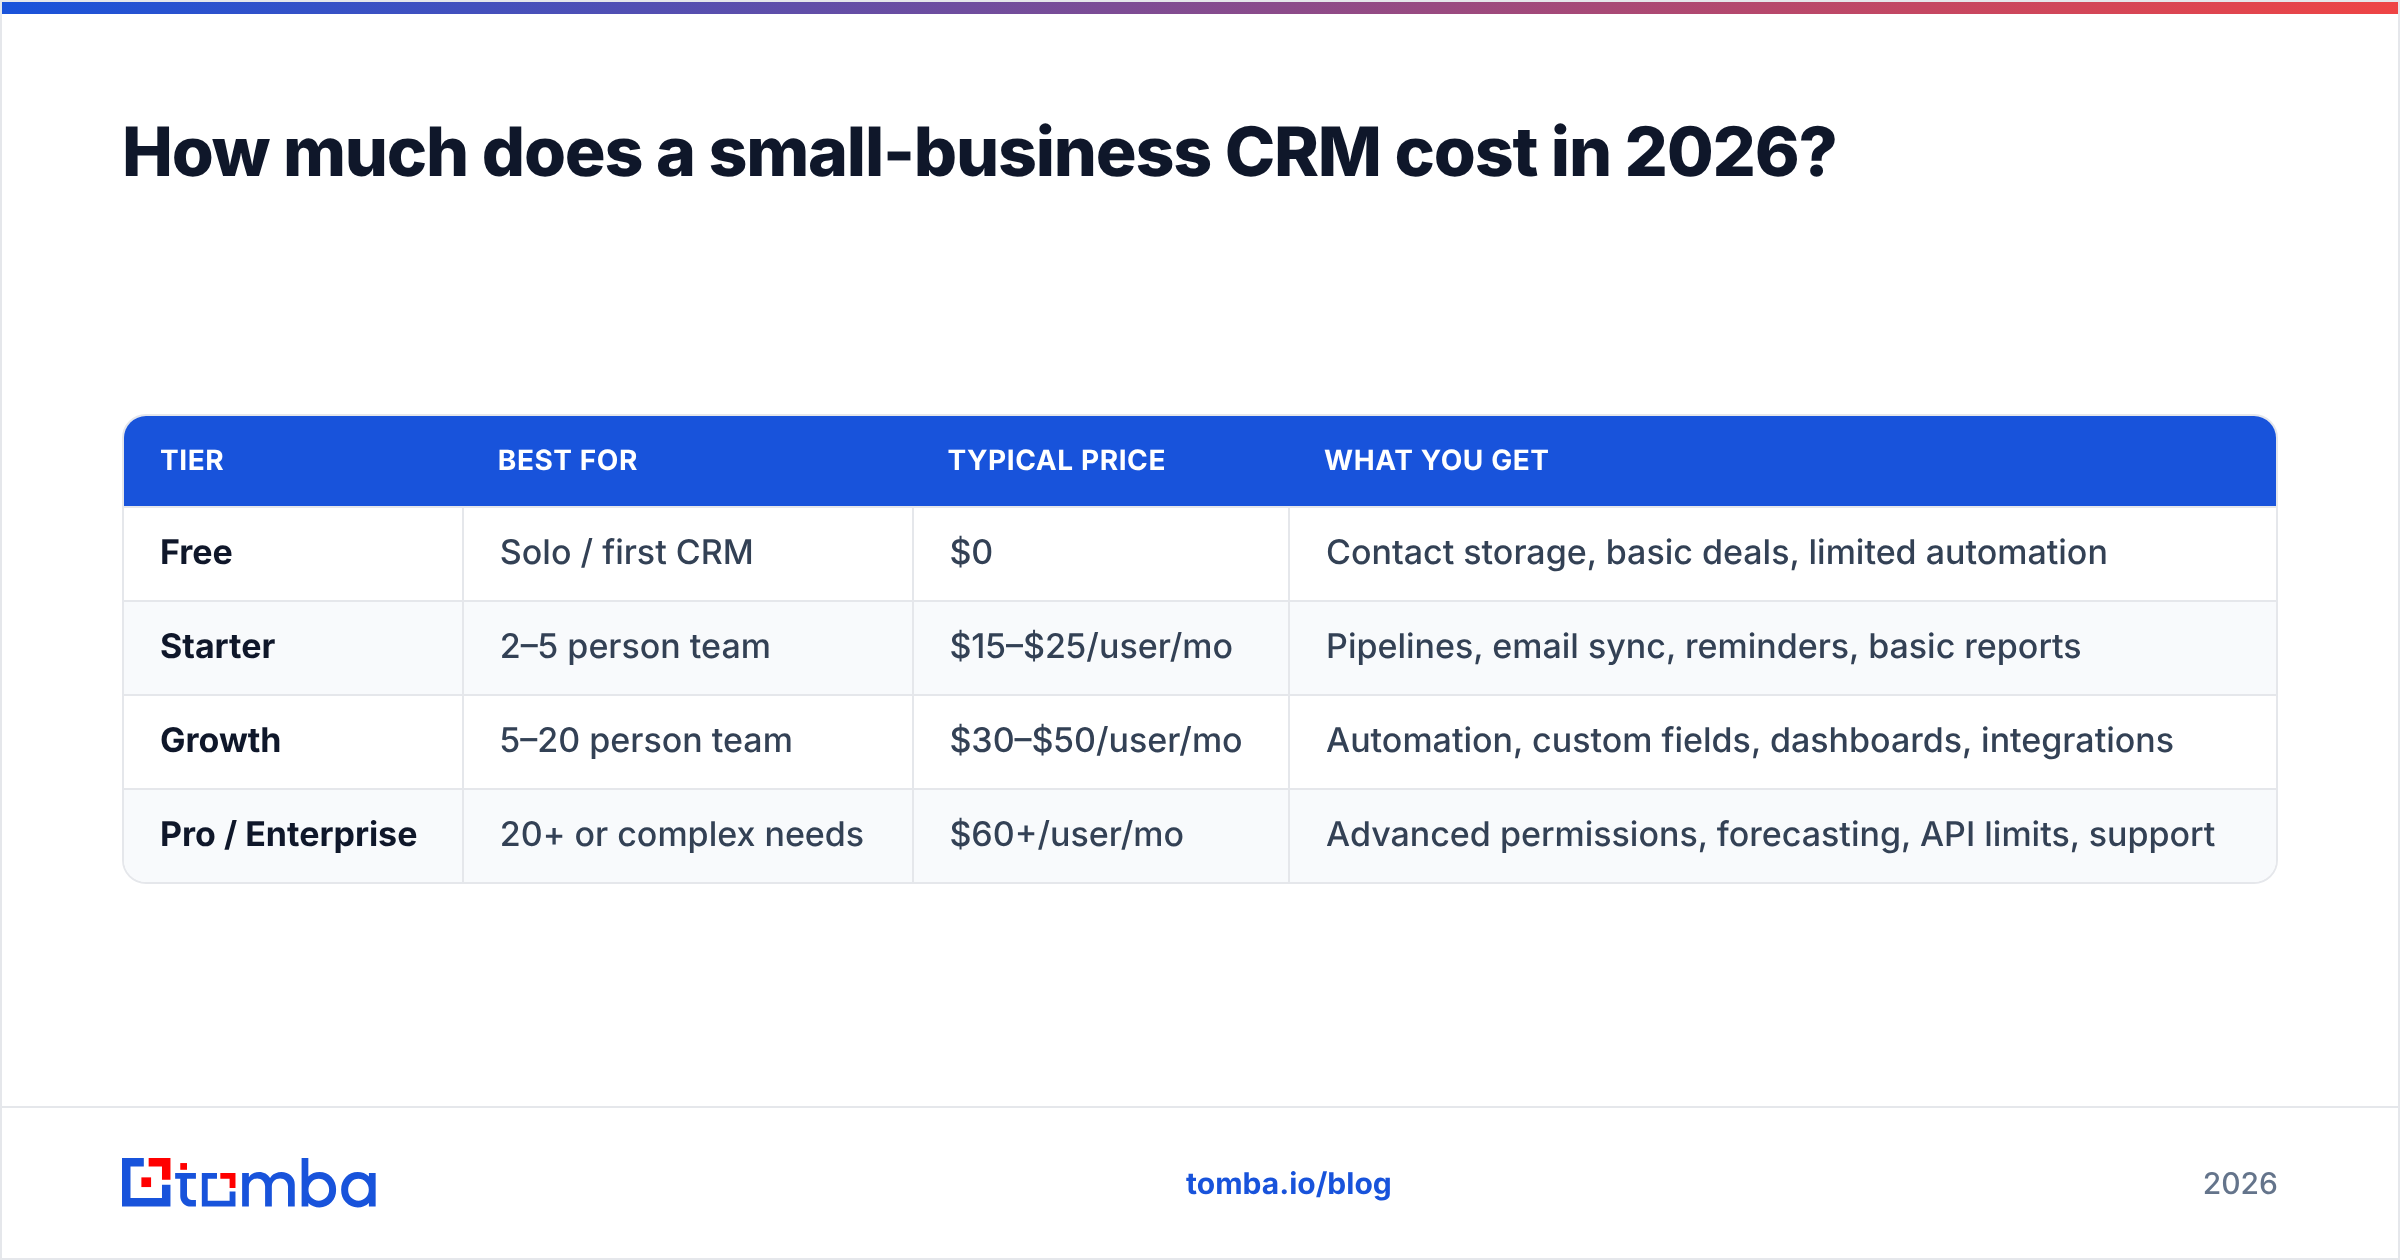The height and width of the screenshot is (1260, 2400).
Task: Select the Starter tier cell
Action: point(293,647)
